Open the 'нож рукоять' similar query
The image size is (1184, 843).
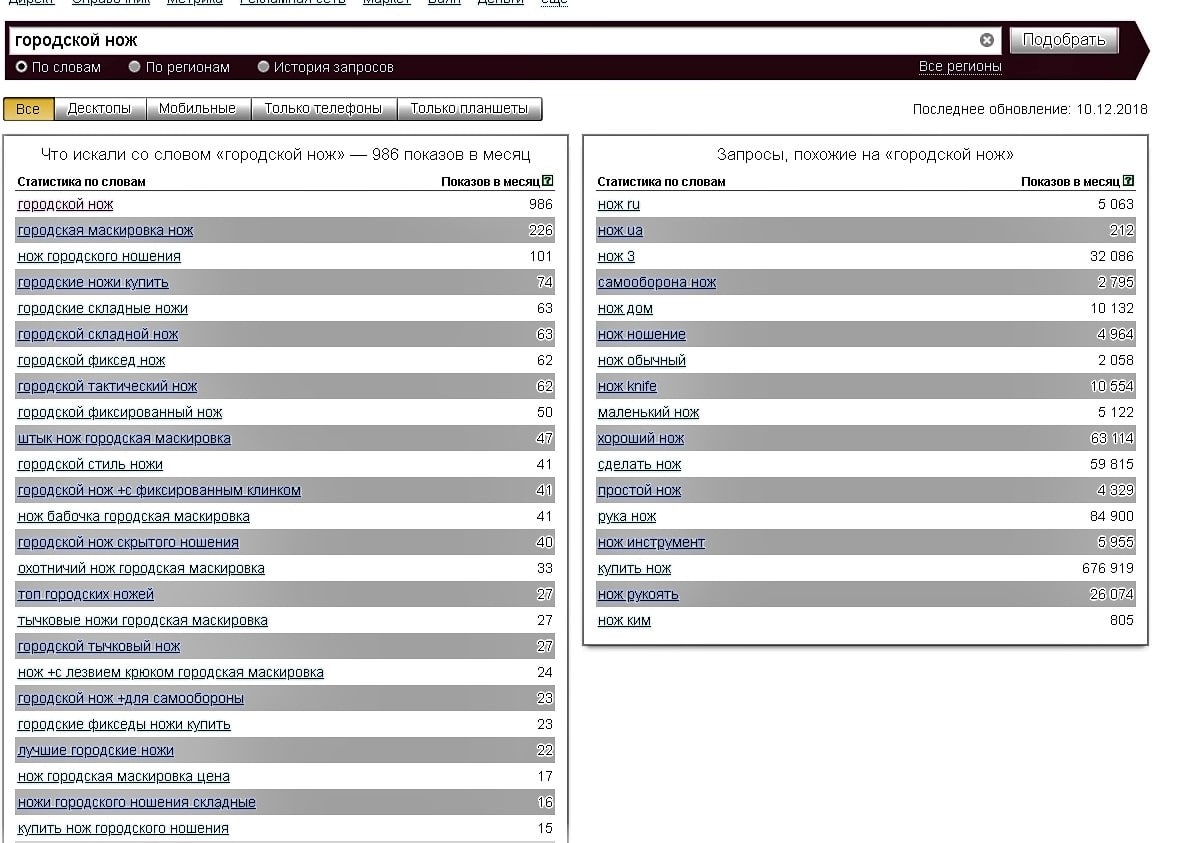pos(638,594)
